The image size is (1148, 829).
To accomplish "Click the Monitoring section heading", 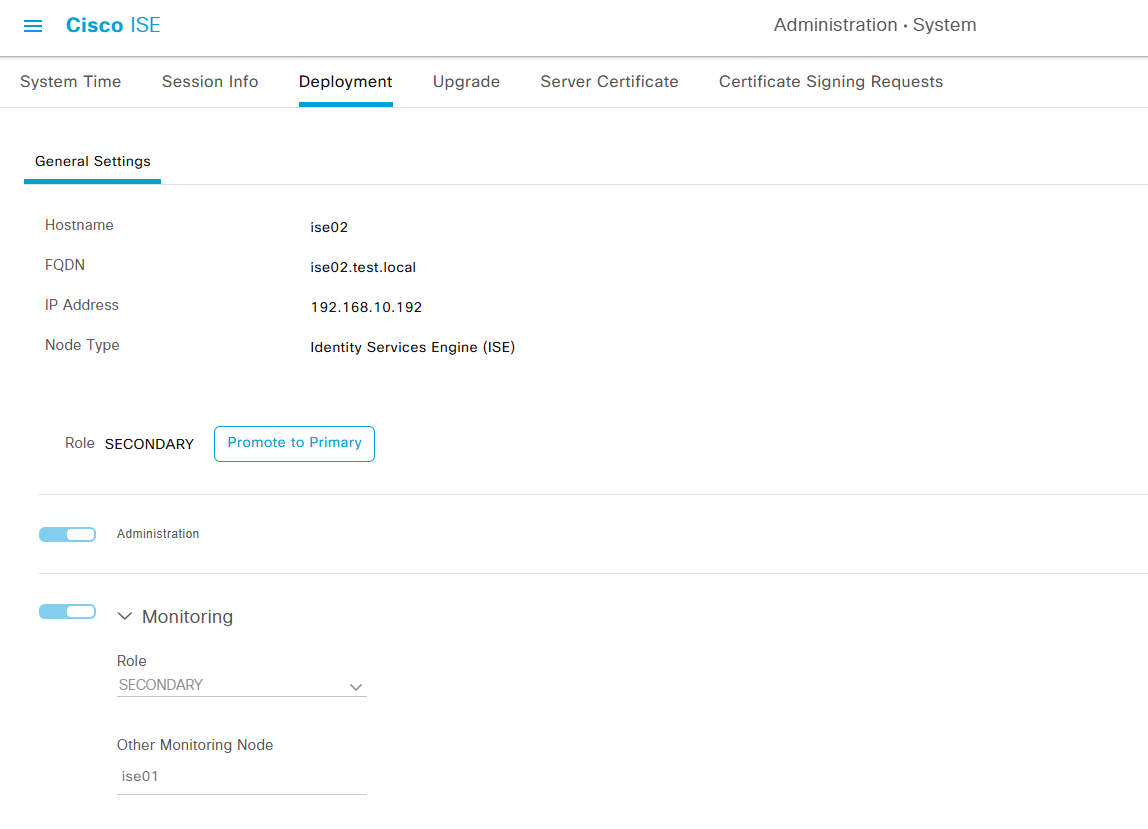I will click(x=187, y=617).
